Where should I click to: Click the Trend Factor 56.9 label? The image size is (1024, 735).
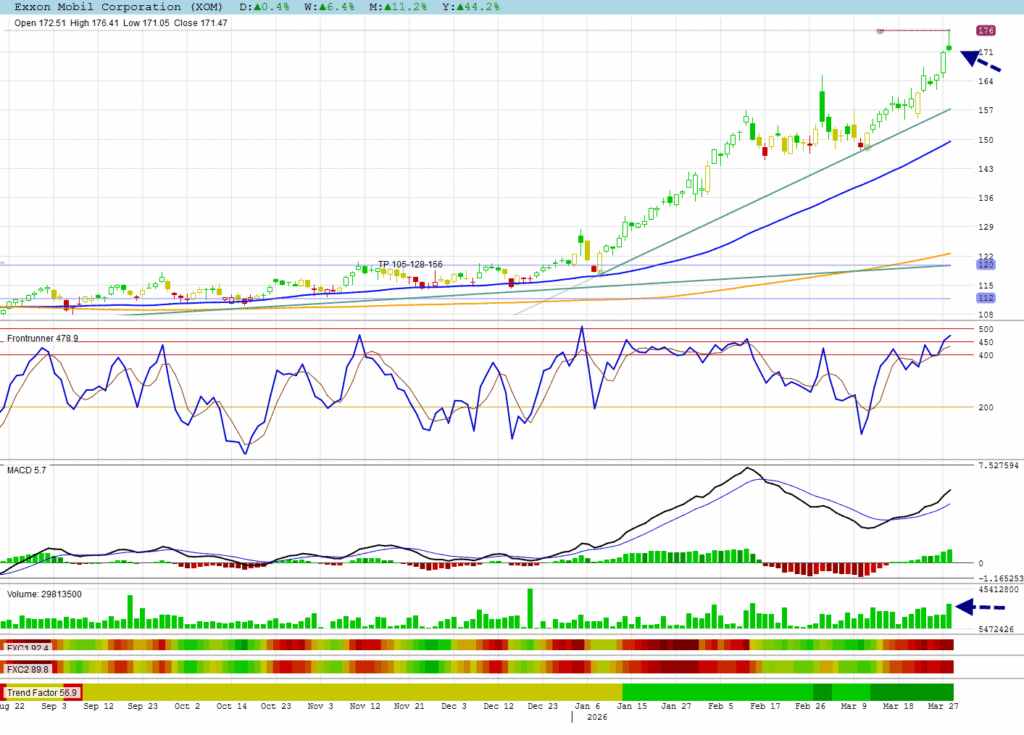[x=42, y=692]
